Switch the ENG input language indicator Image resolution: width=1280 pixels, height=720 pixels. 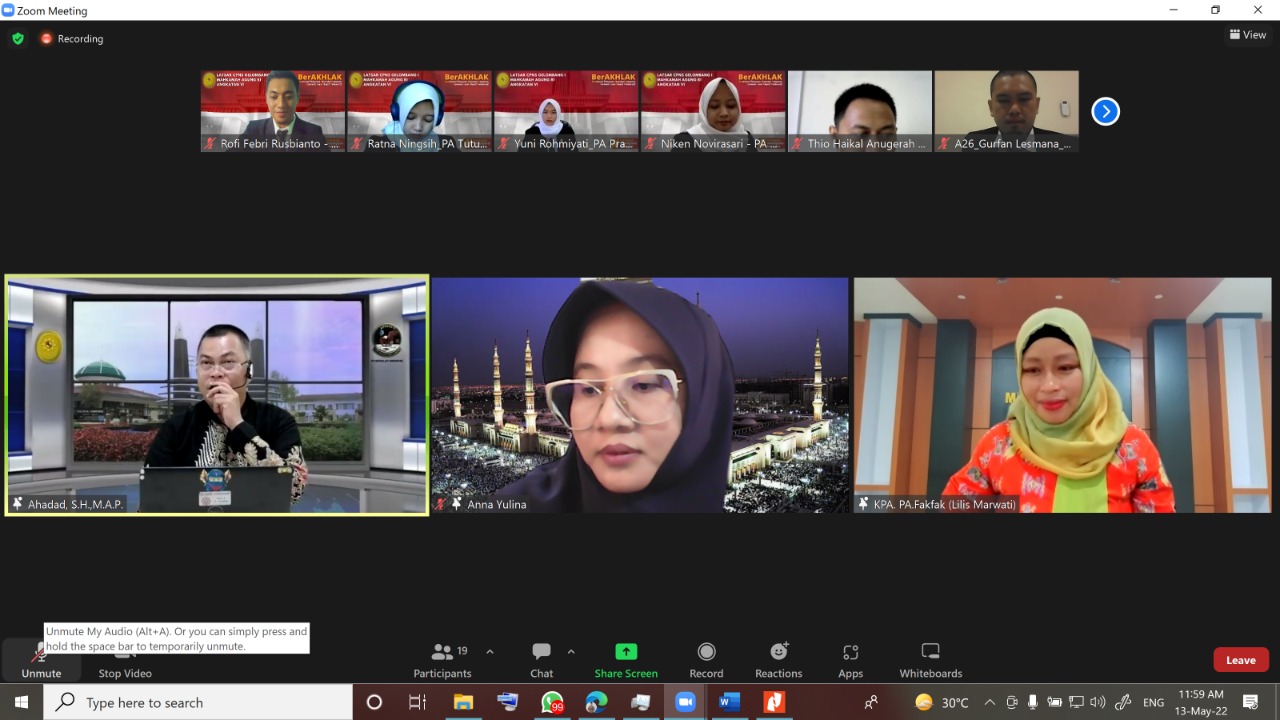[x=1153, y=702]
